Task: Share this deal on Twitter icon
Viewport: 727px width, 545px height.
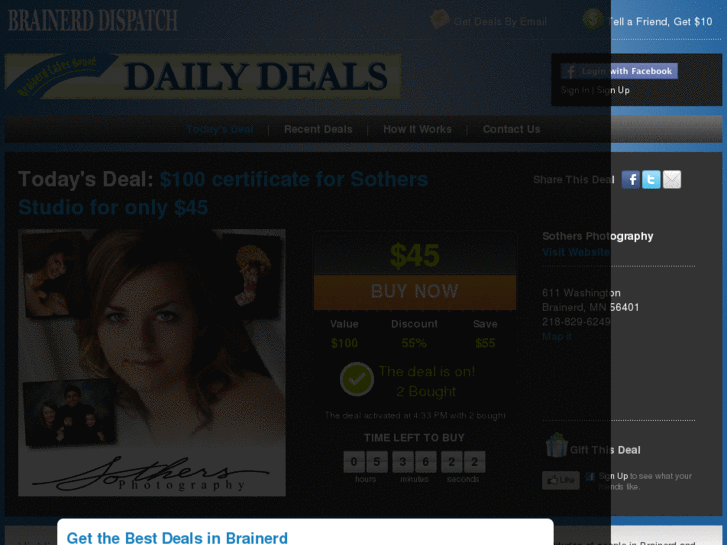Action: coord(651,180)
